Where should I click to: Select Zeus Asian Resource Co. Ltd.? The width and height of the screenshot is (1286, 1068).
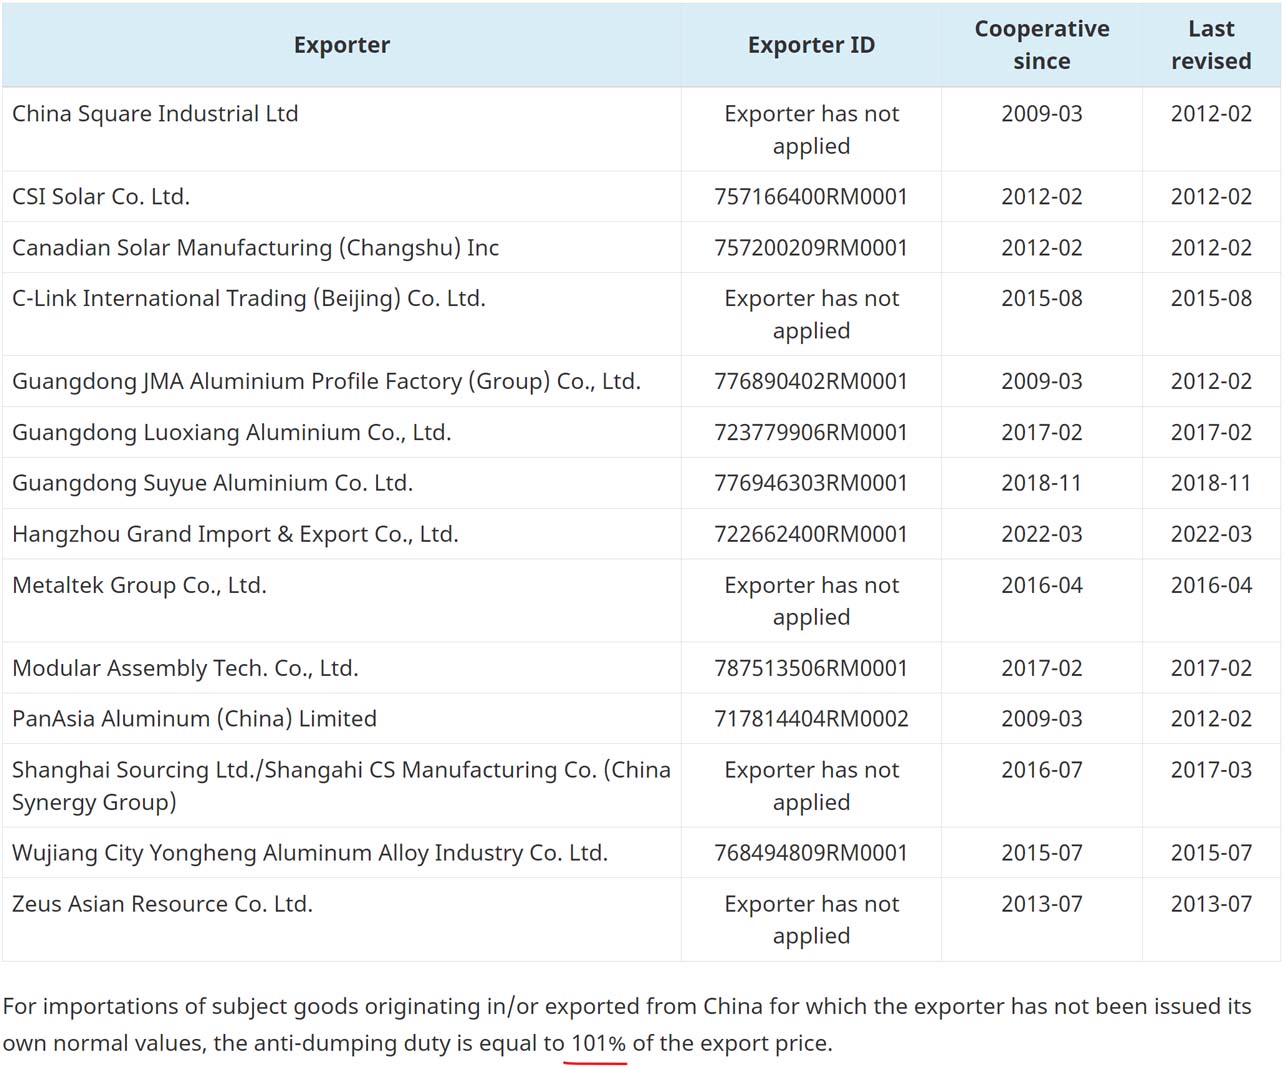click(x=162, y=904)
